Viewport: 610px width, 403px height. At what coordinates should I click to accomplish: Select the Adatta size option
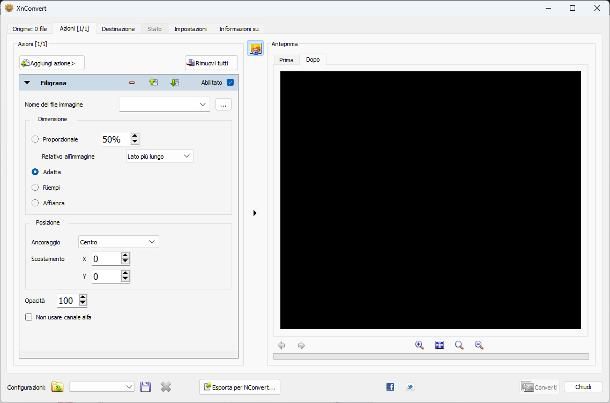(x=35, y=172)
